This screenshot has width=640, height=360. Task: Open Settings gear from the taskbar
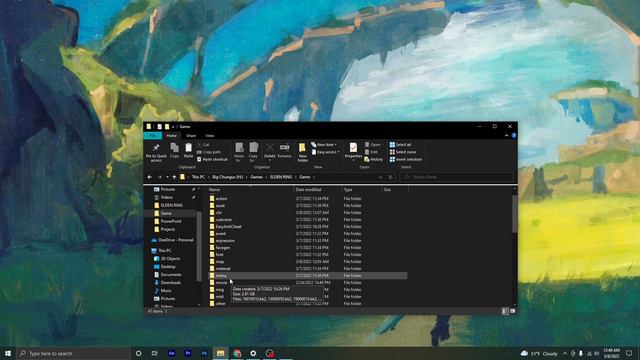pos(253,353)
